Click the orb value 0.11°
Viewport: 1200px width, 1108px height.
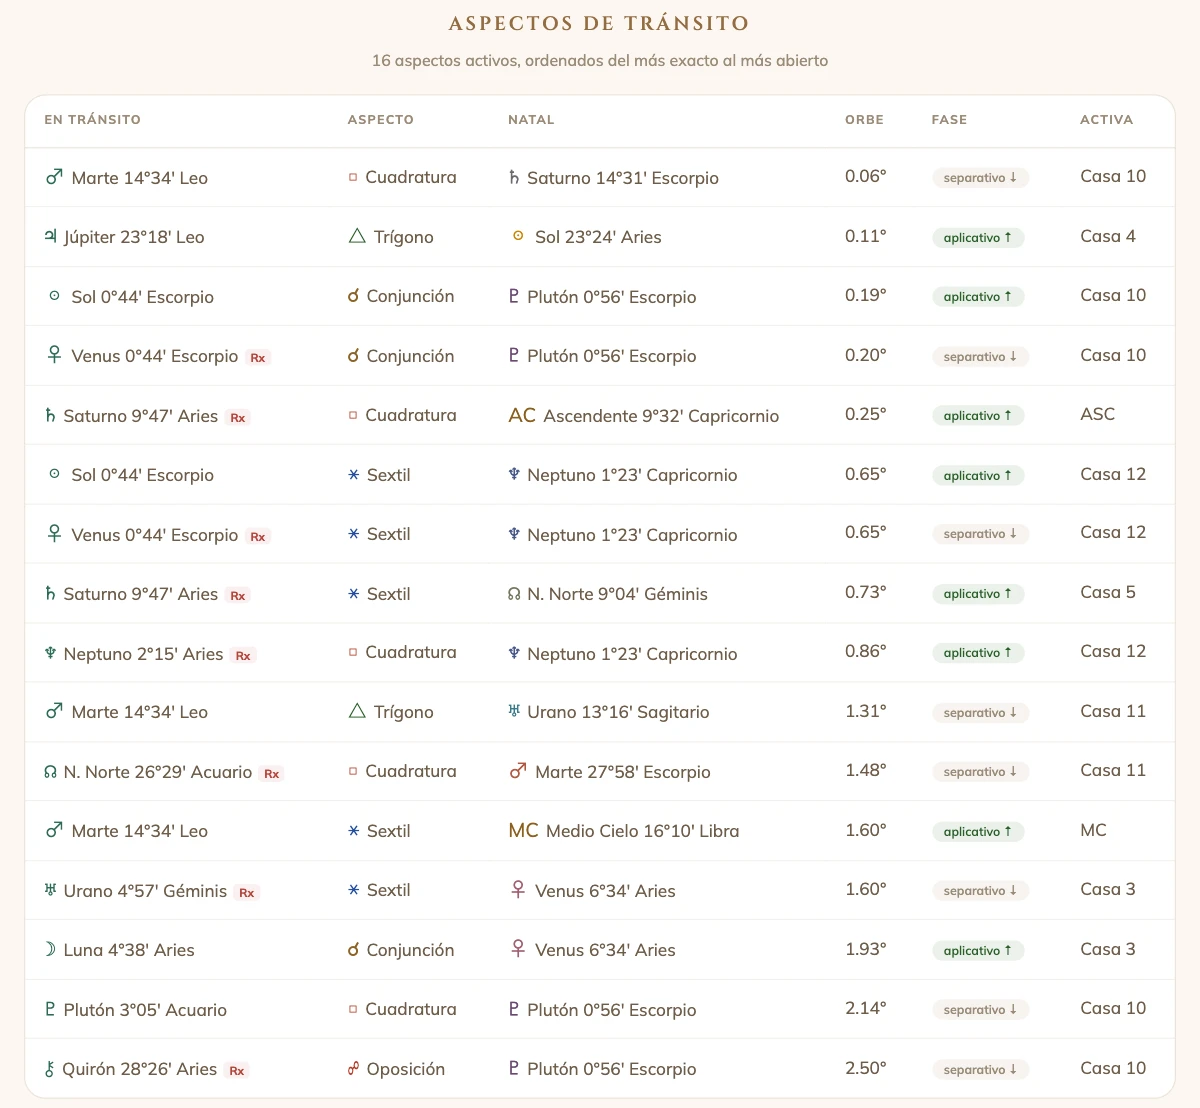[x=866, y=236]
